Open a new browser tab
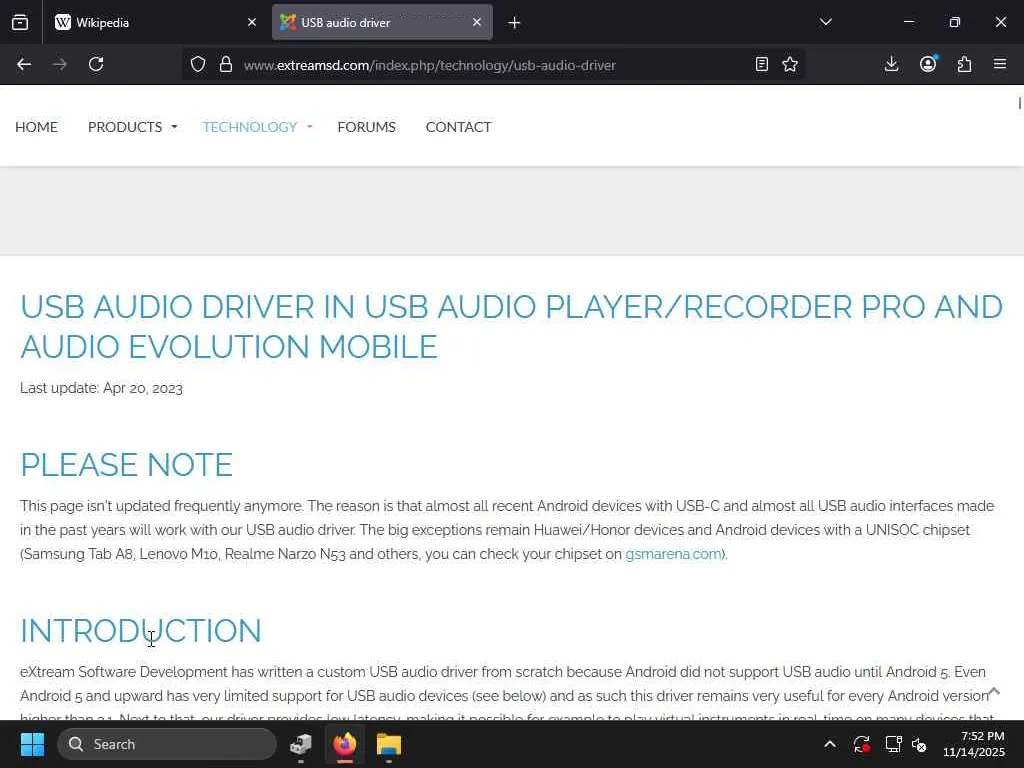 tap(515, 23)
